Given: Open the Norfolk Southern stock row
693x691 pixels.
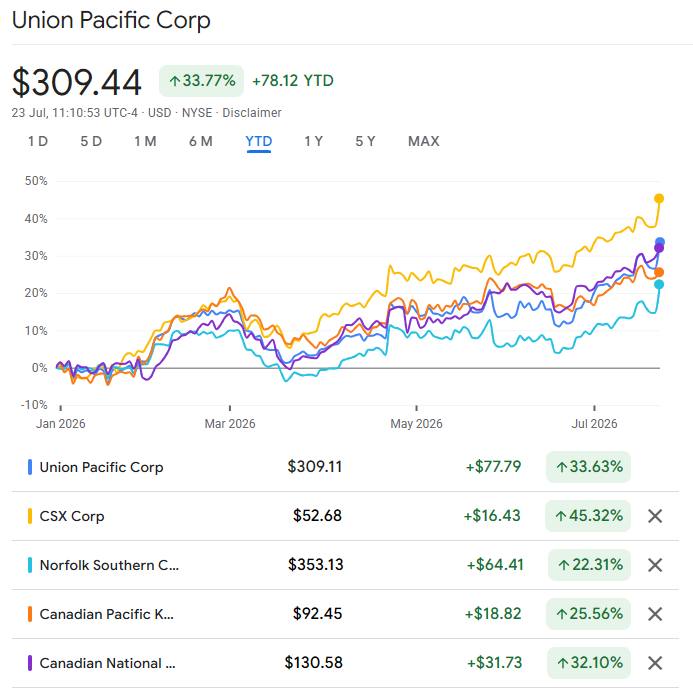Looking at the screenshot, I should click(345, 565).
